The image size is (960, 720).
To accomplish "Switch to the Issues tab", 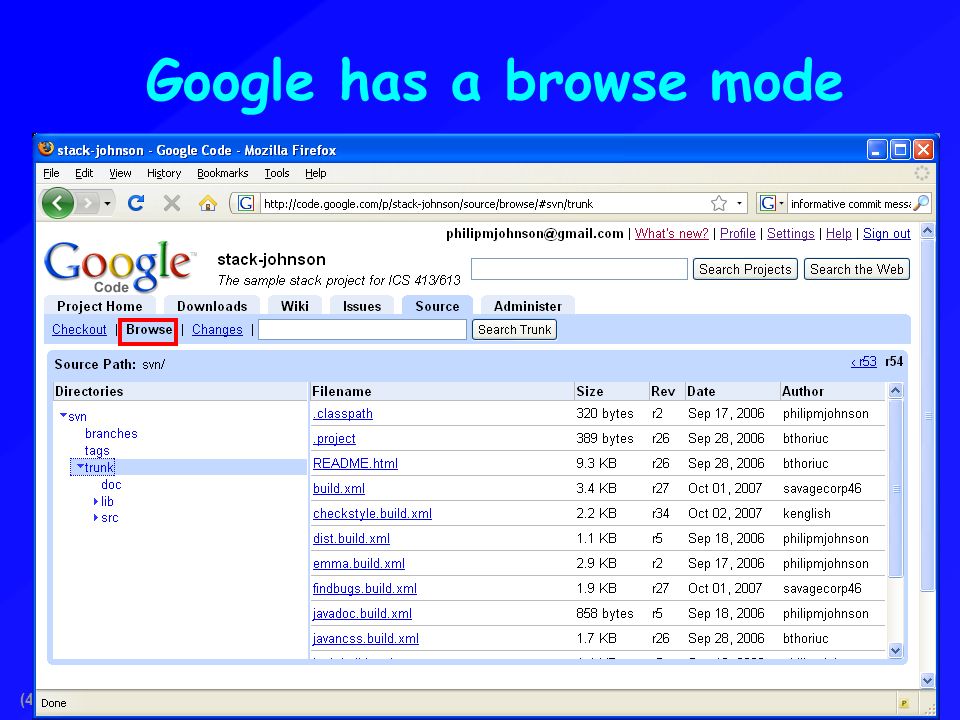I will click(x=362, y=306).
